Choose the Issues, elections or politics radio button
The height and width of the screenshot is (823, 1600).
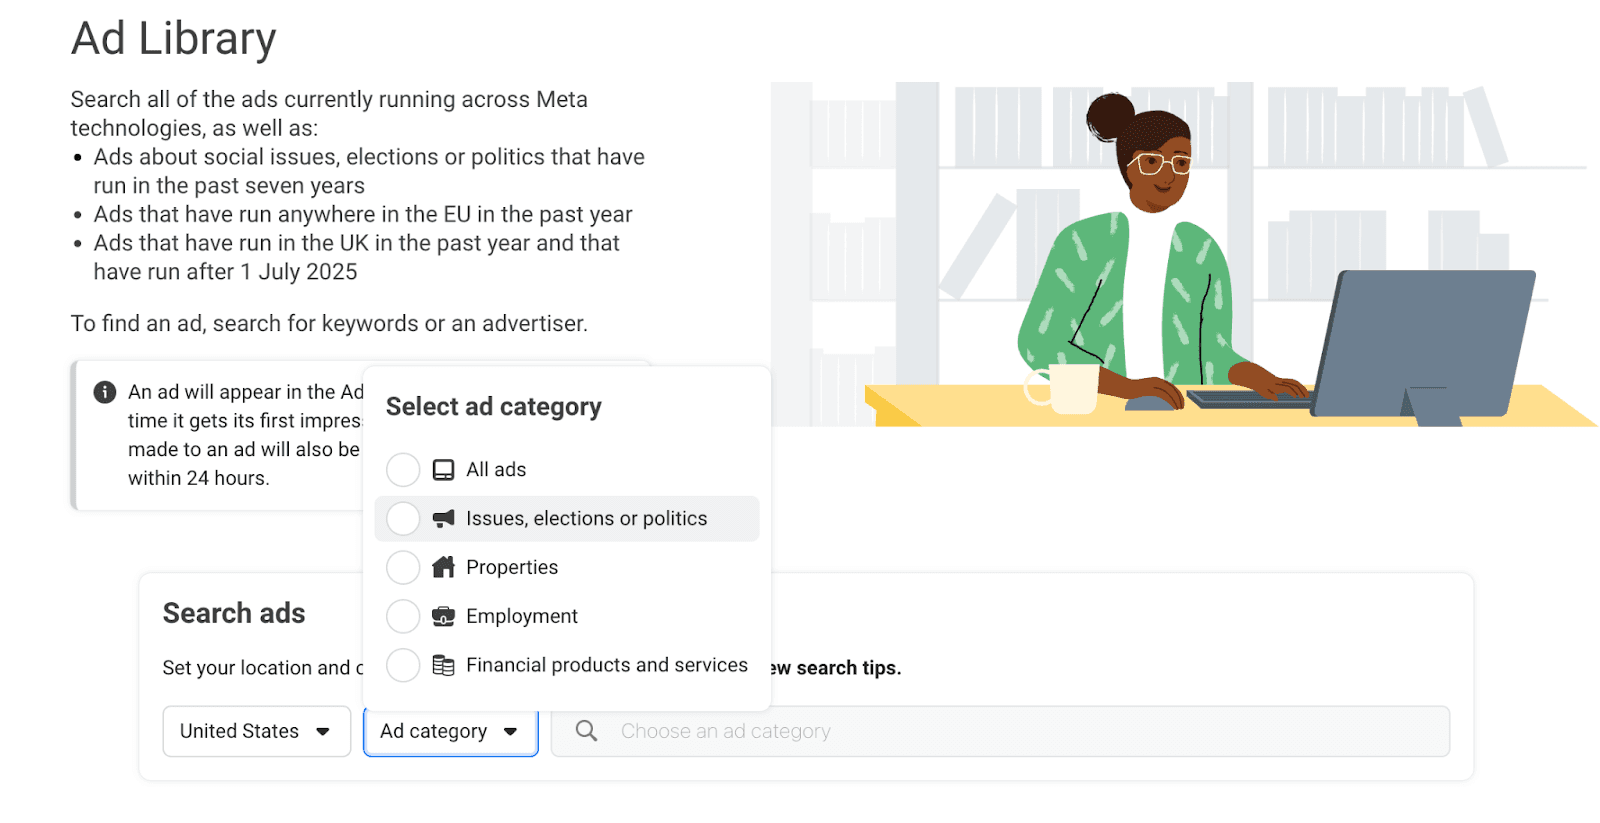(x=403, y=518)
